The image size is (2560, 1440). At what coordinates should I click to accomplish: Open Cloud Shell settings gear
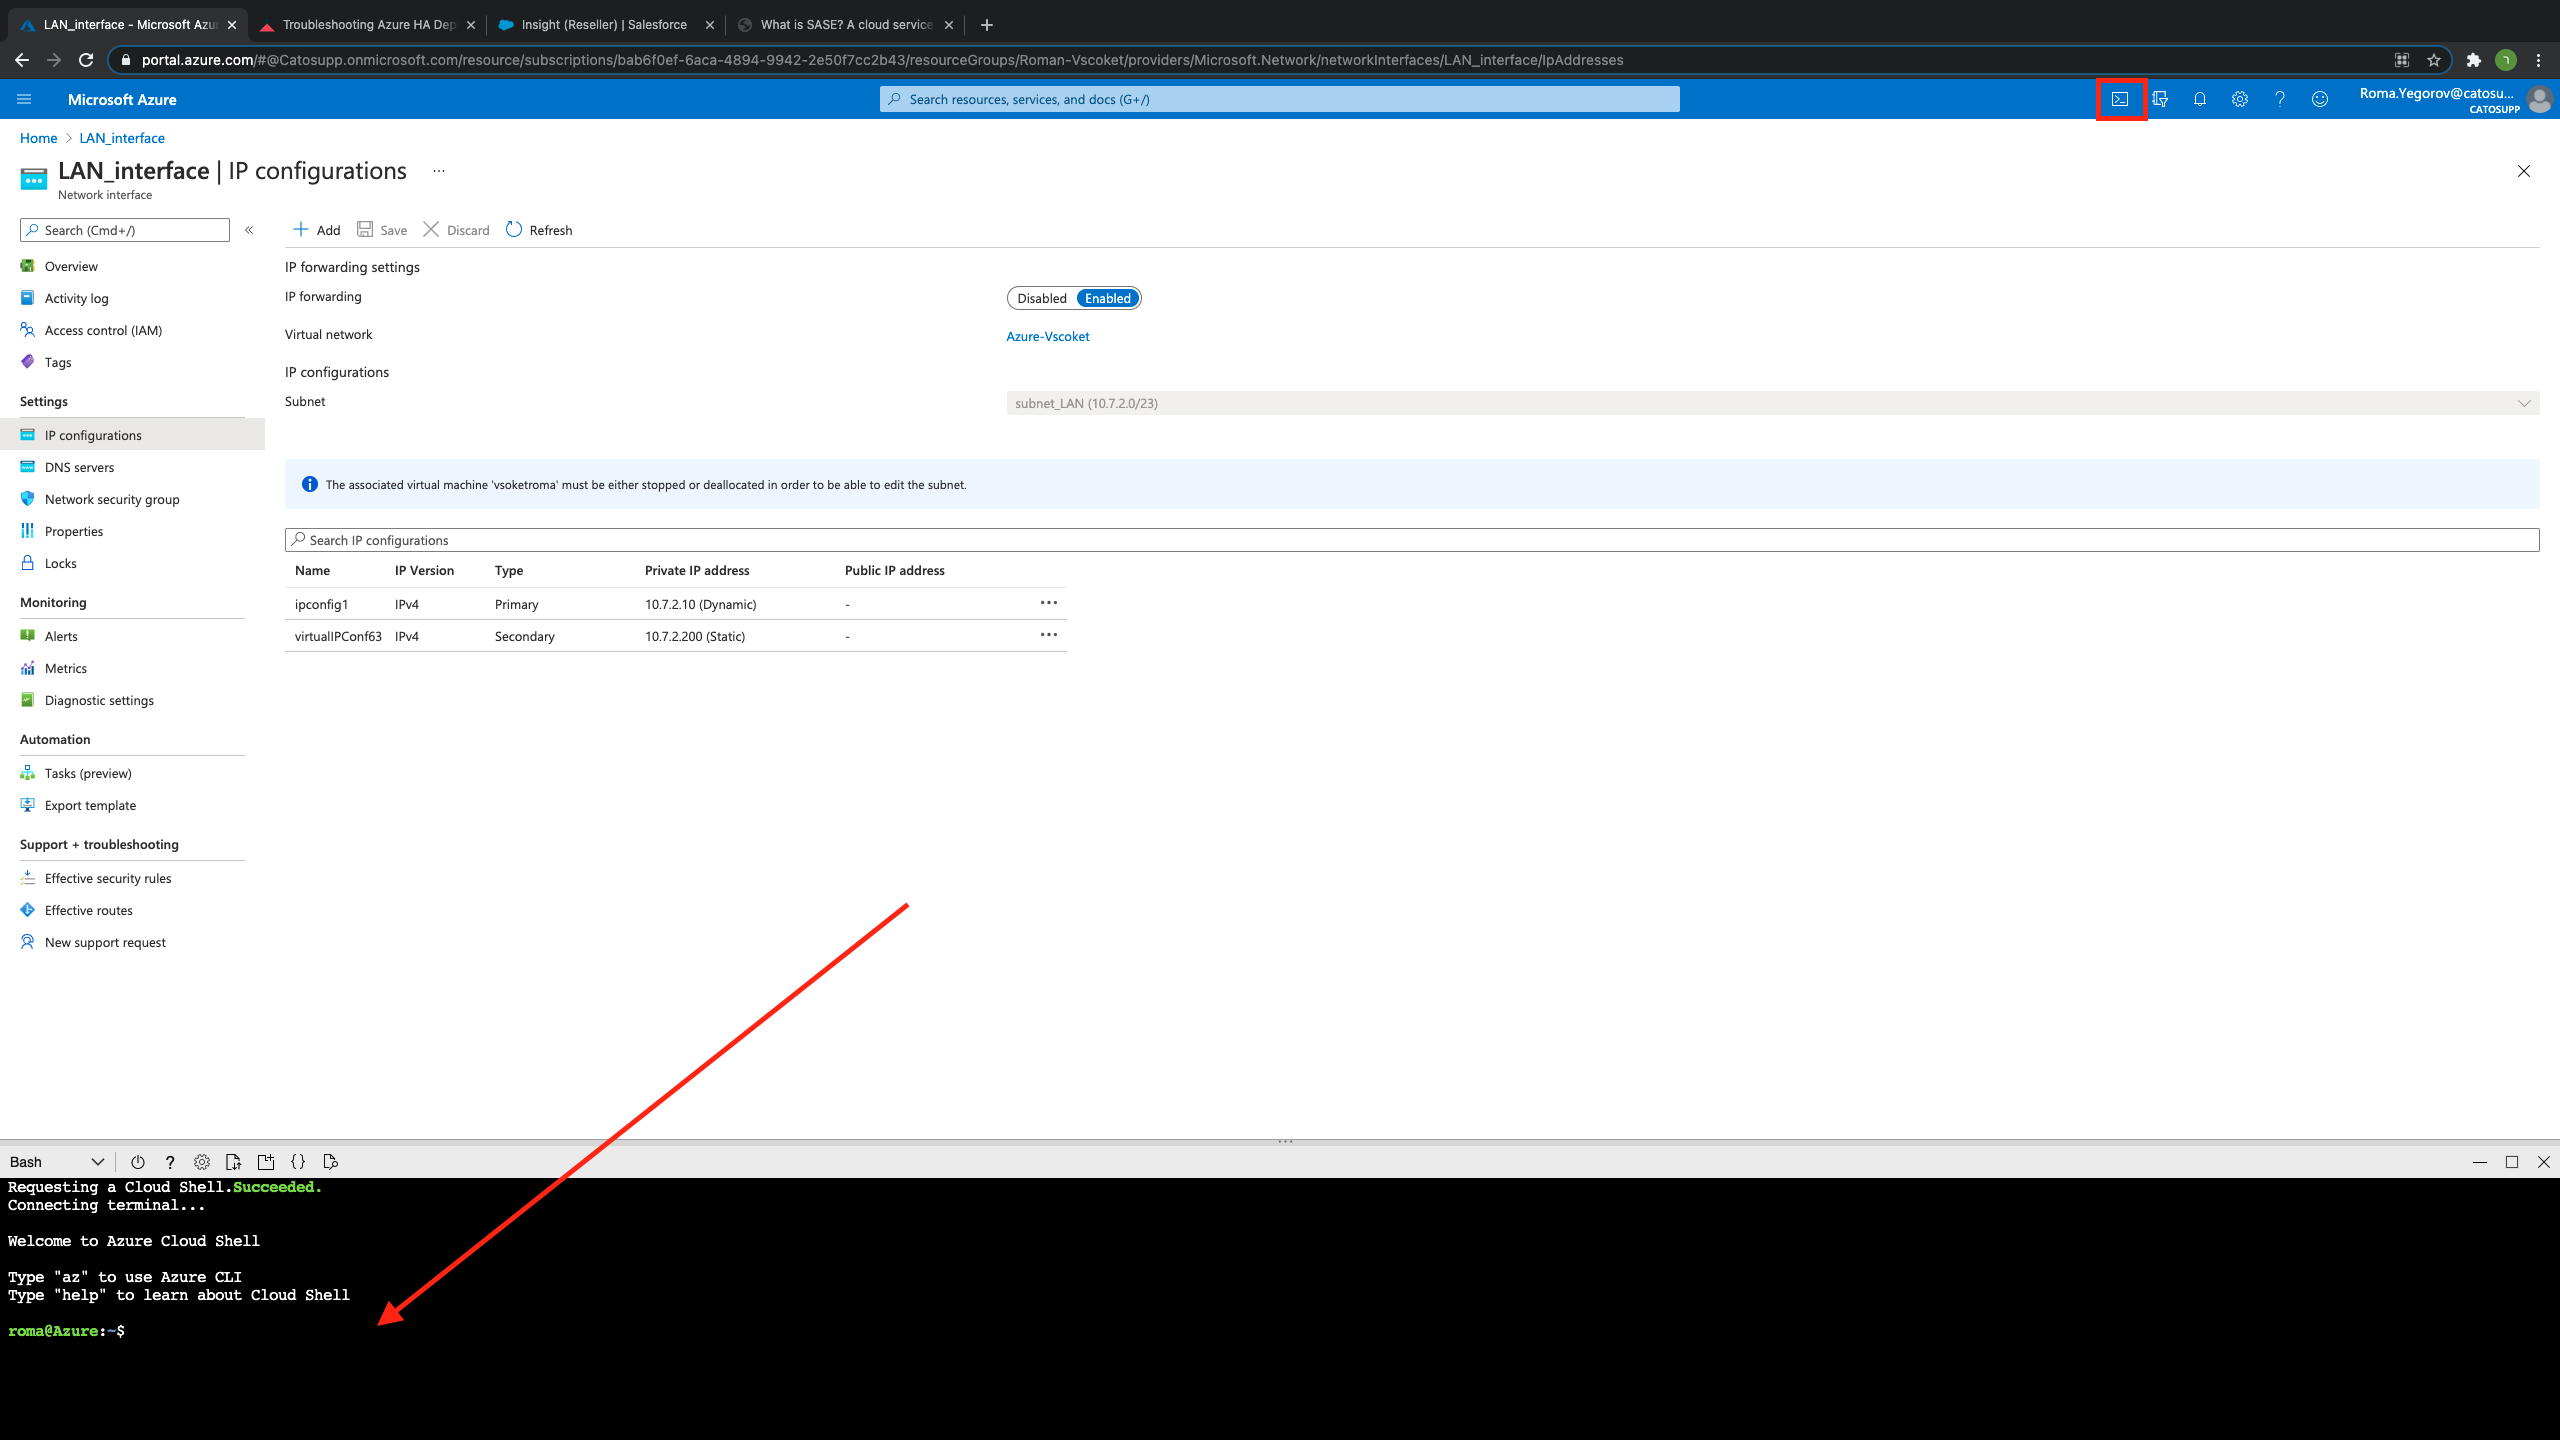tap(202, 1162)
